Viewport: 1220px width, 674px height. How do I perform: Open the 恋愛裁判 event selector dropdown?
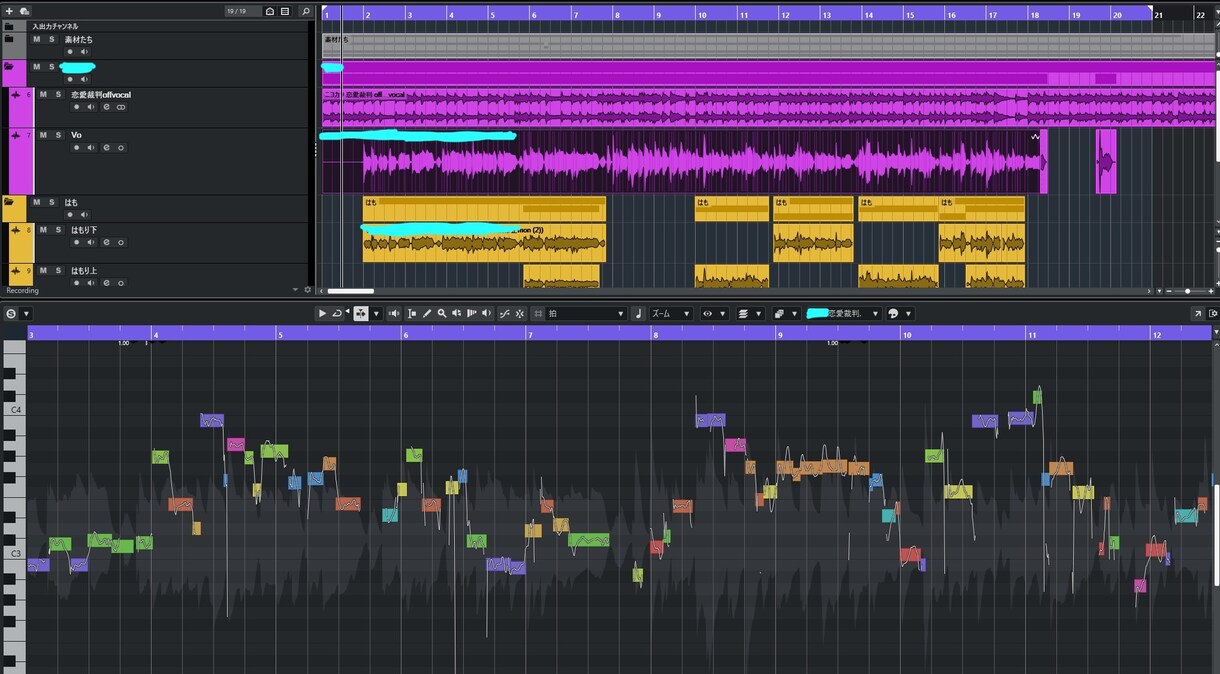coord(843,313)
